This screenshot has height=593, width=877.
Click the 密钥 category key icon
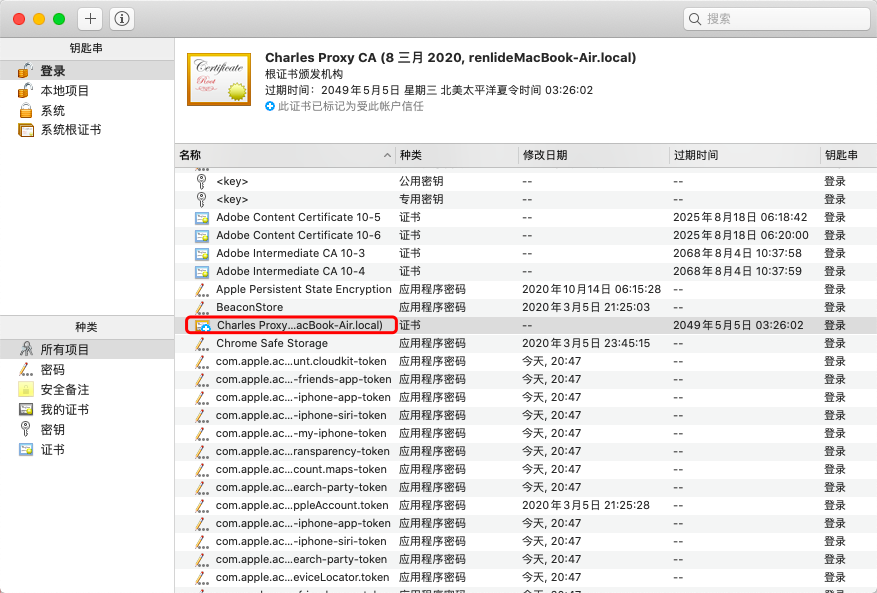(26, 429)
